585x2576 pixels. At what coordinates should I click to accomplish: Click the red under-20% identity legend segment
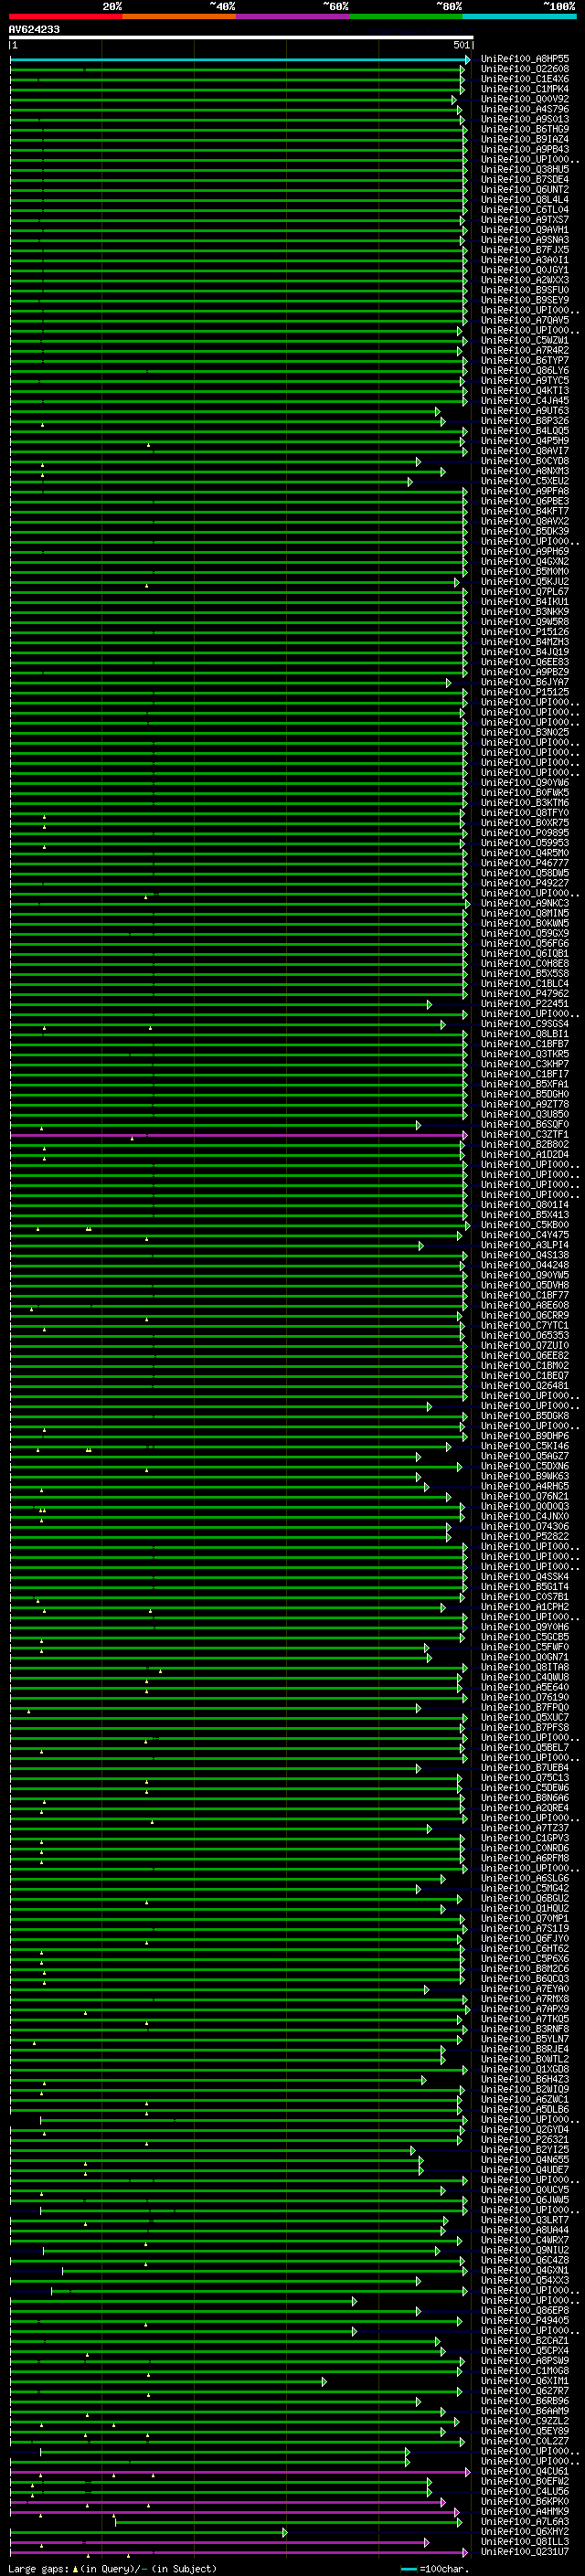(x=66, y=17)
